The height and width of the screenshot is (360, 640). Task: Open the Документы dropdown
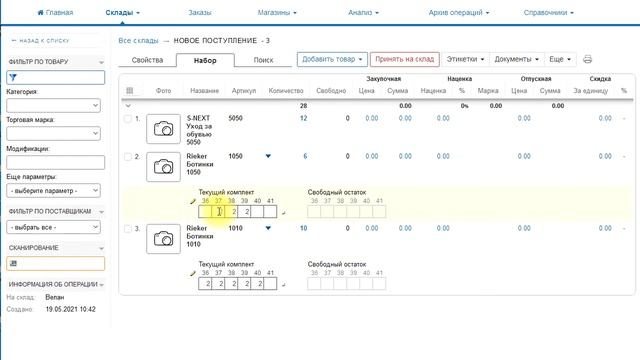[x=516, y=59]
